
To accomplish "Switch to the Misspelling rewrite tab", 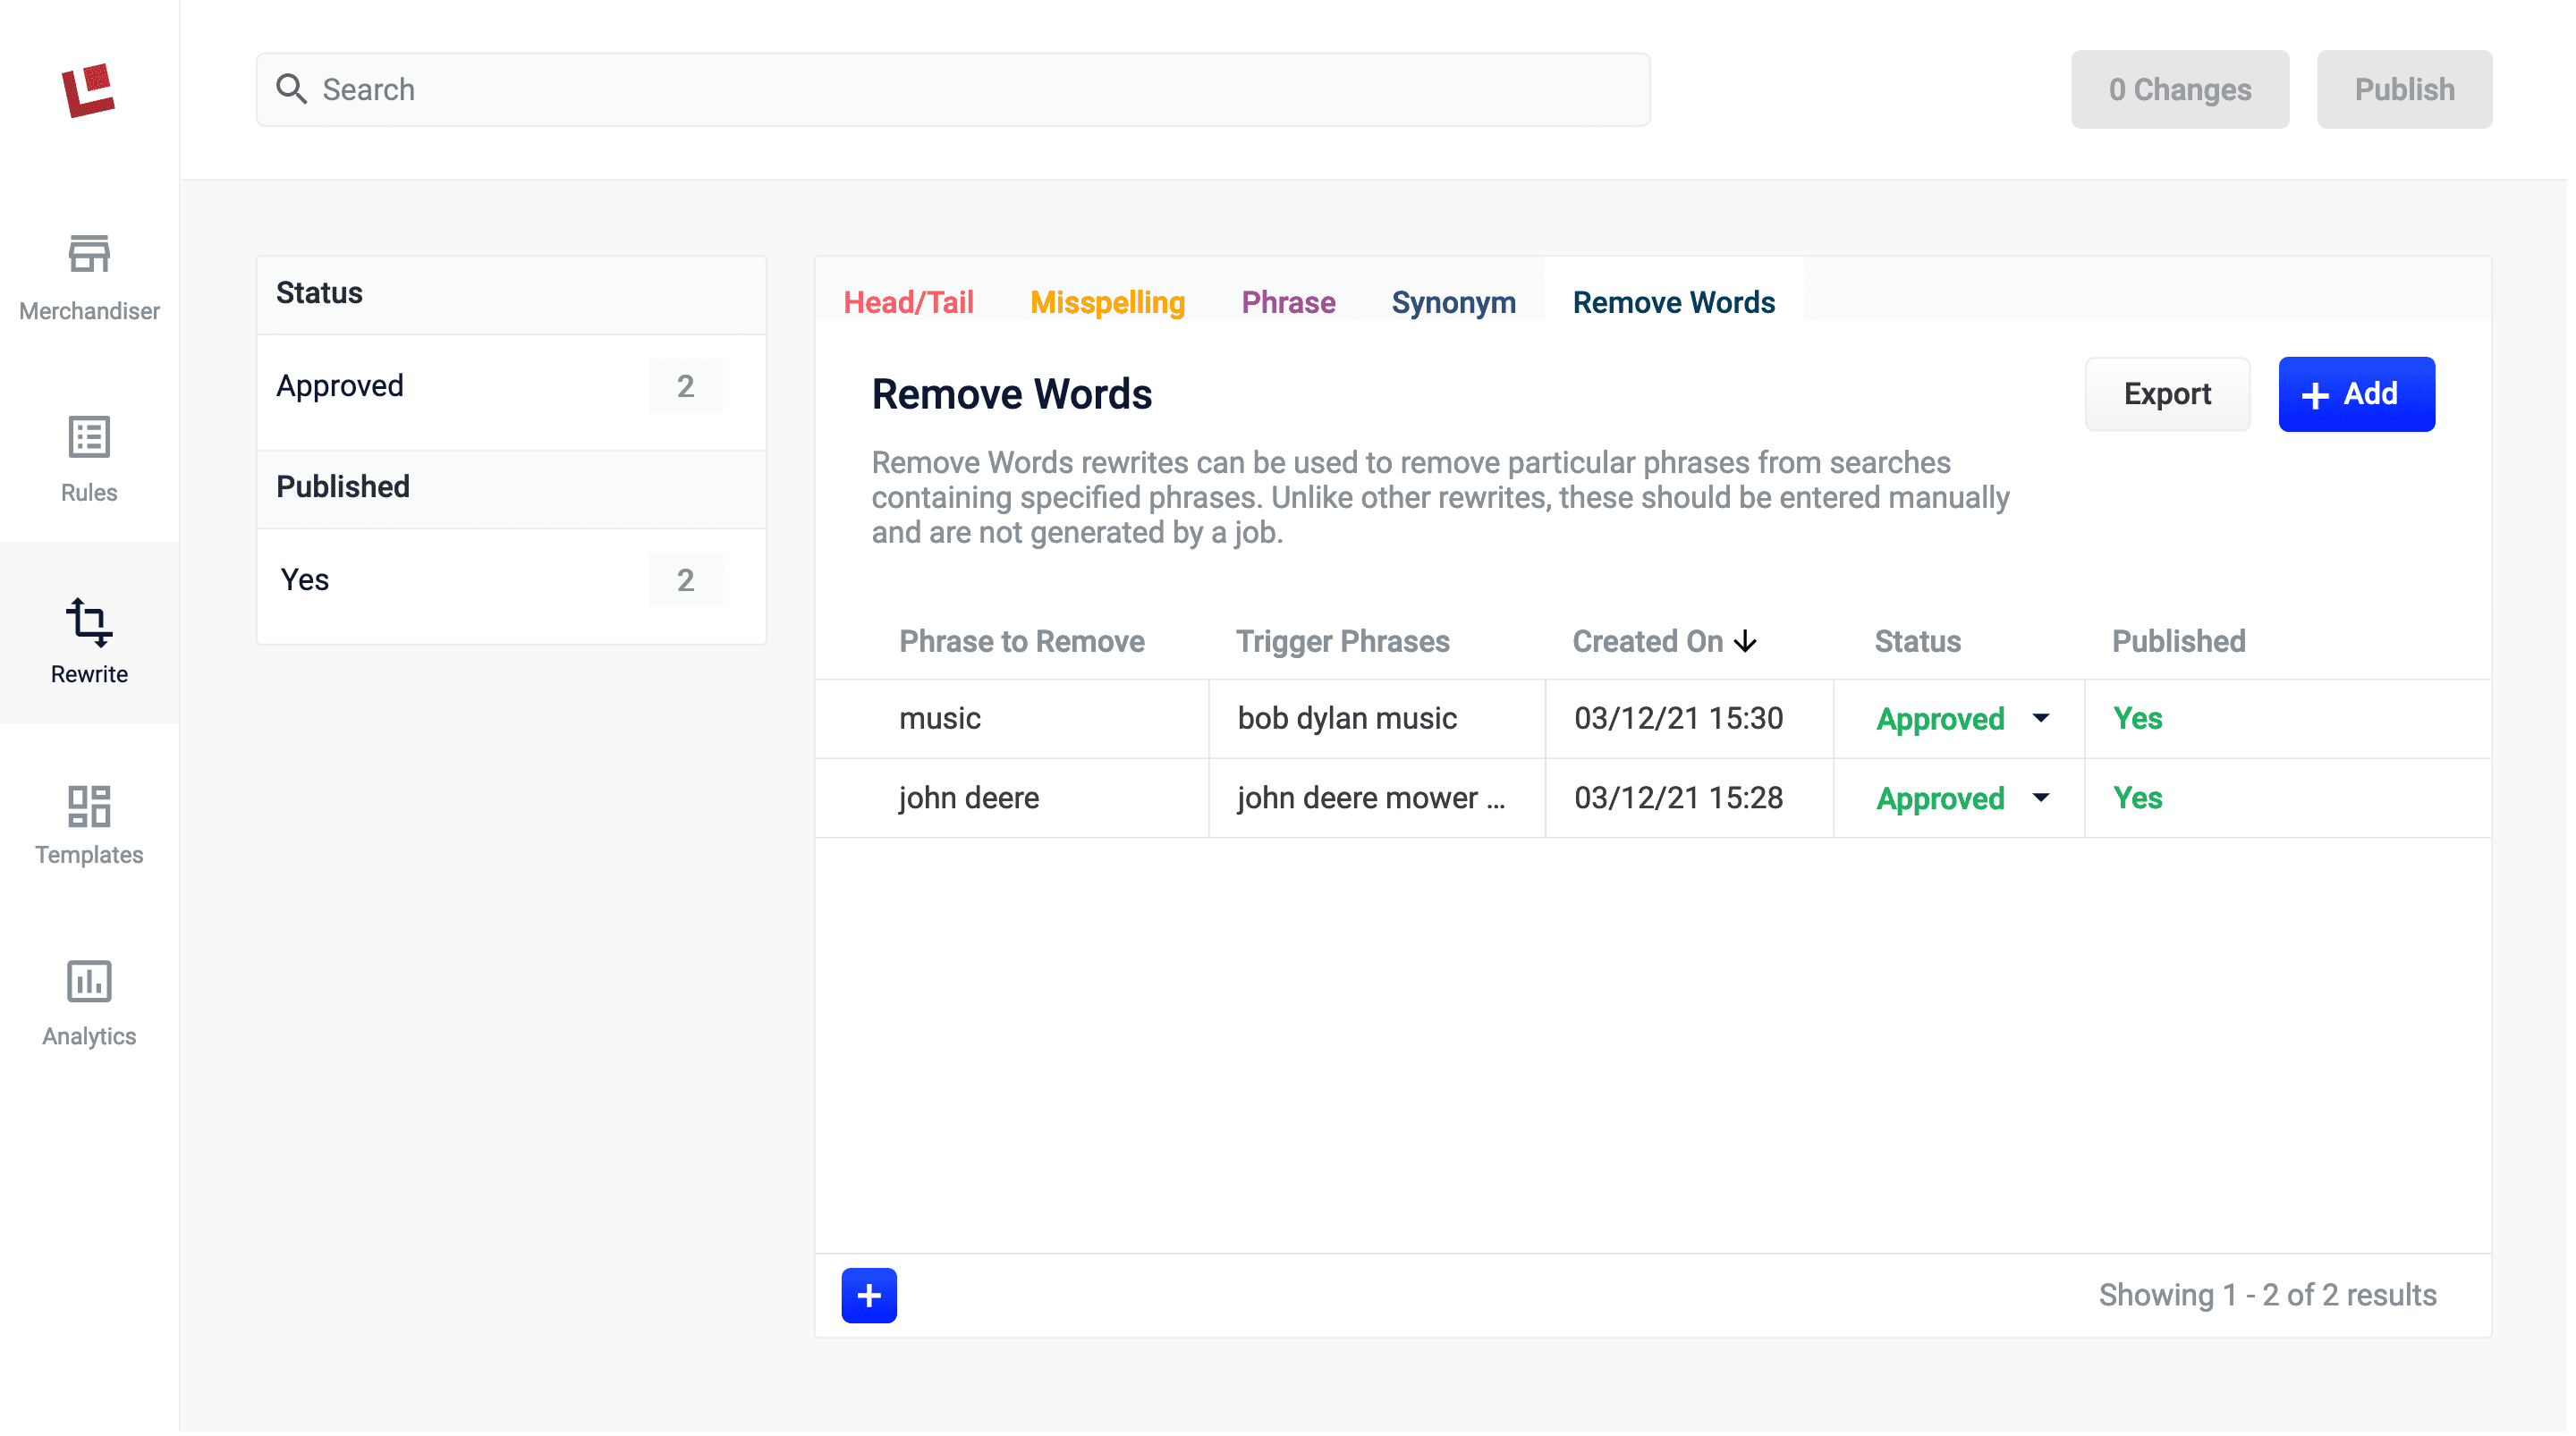I will 1106,300.
